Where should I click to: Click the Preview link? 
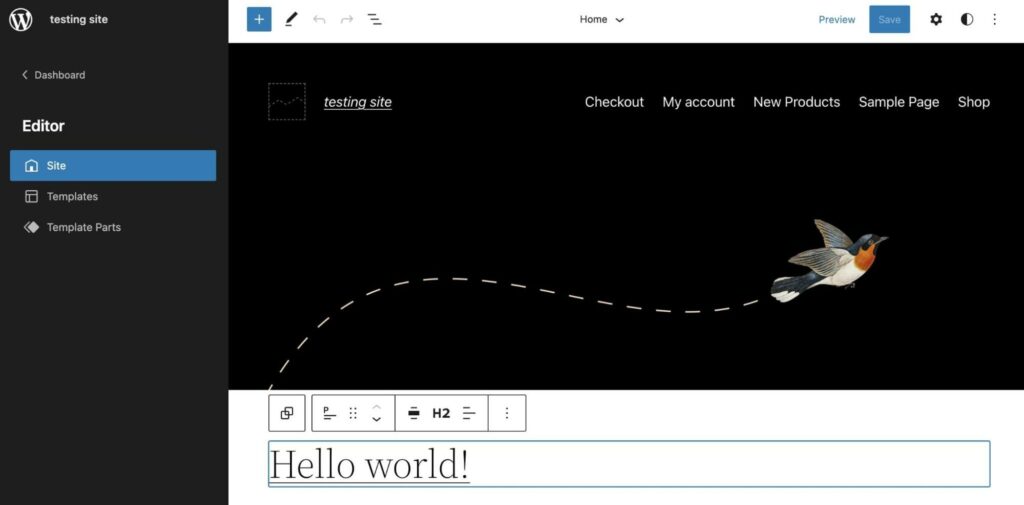click(x=837, y=20)
